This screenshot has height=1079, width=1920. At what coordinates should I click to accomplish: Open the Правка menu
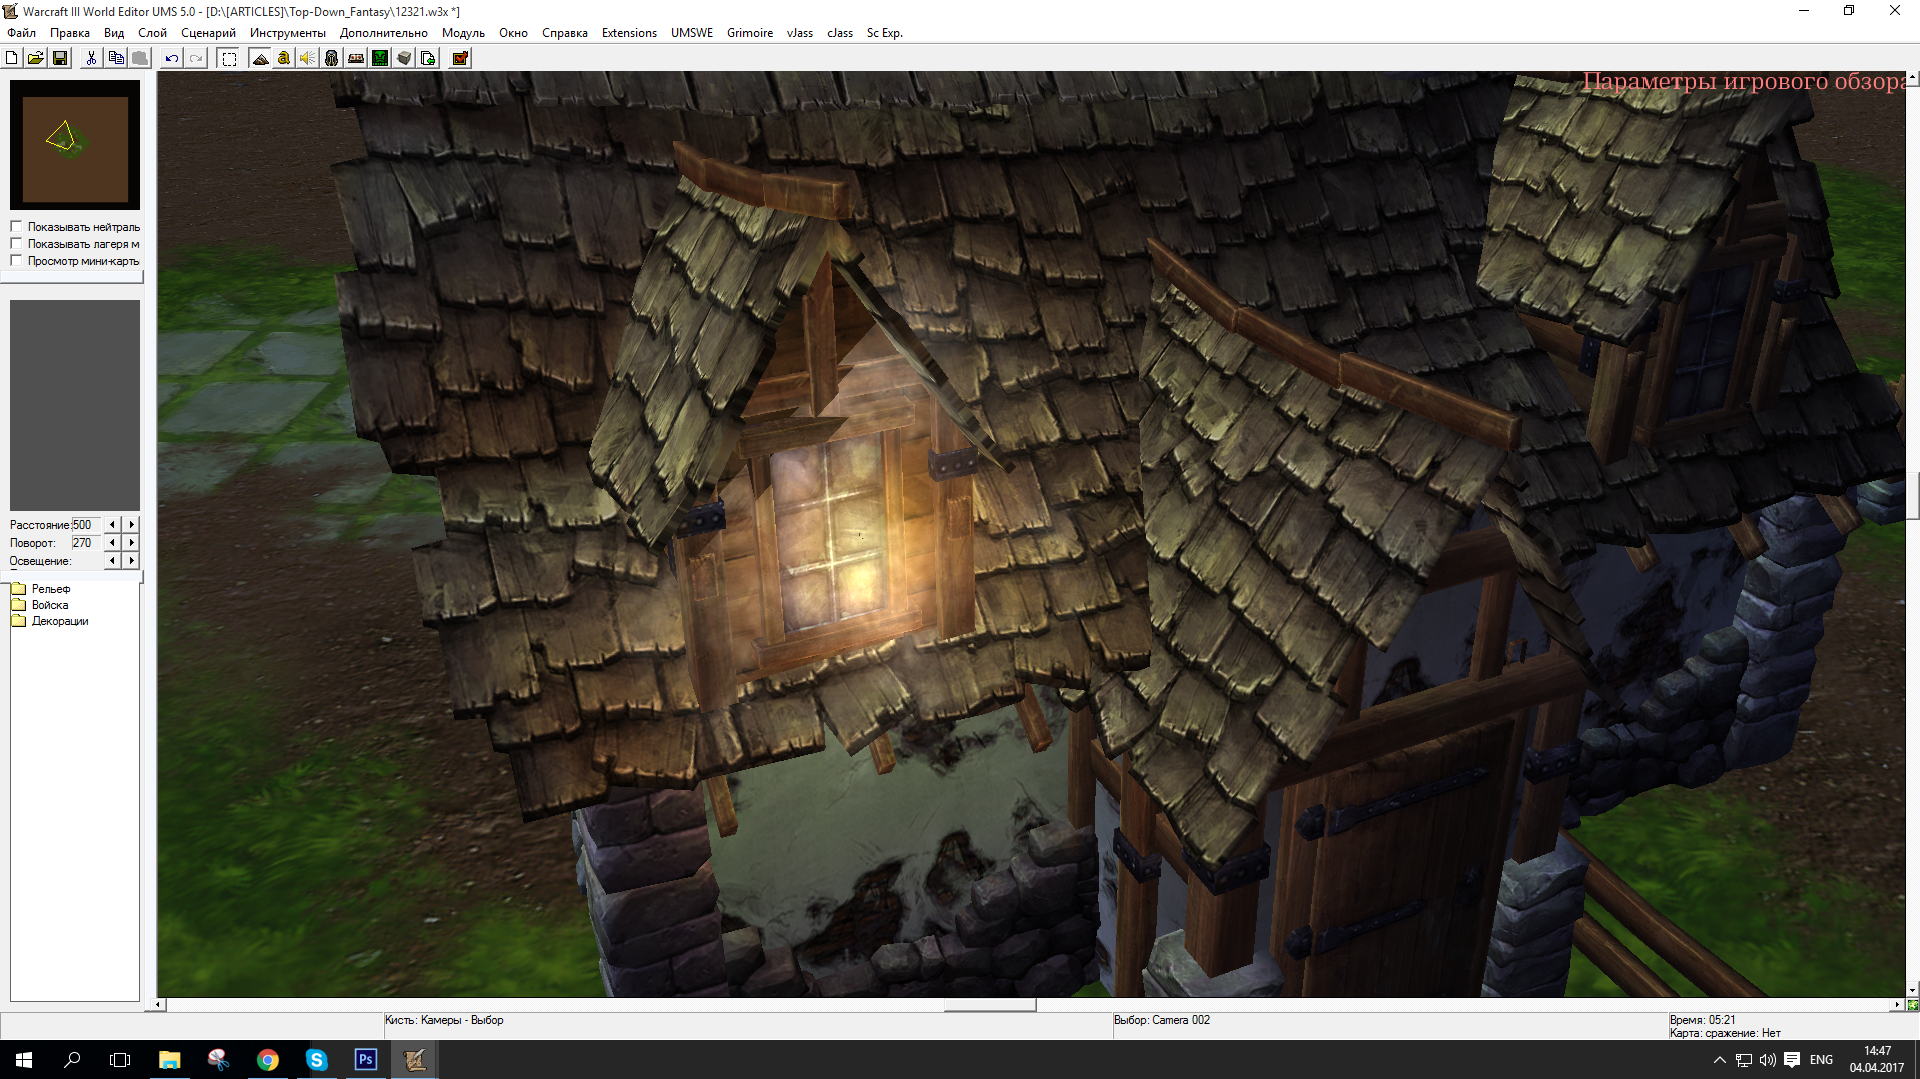[70, 33]
